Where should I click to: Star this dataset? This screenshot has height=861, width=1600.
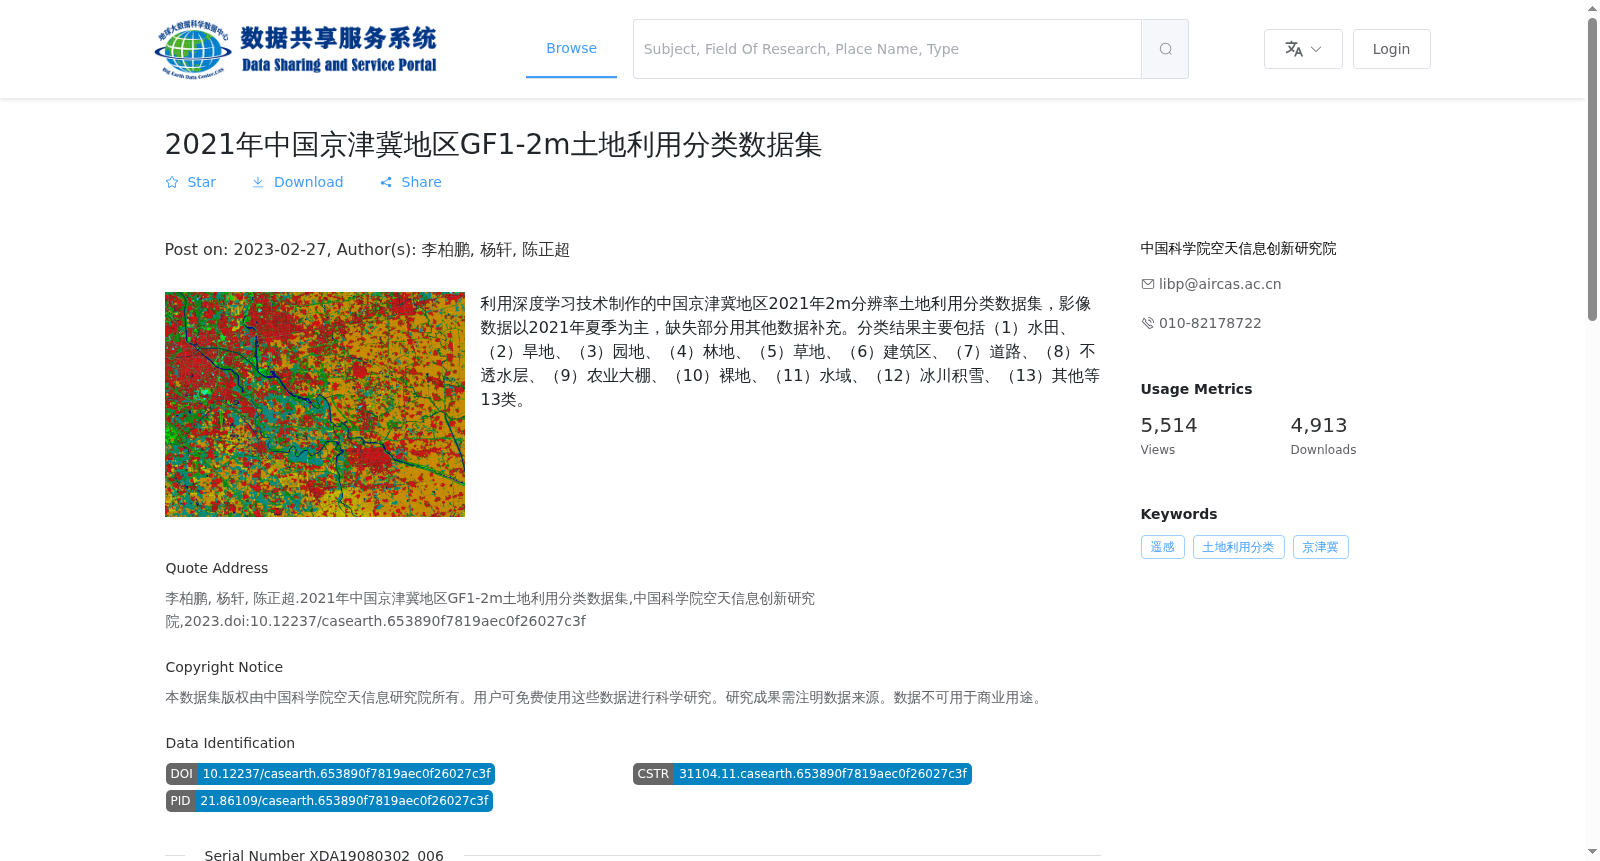tap(191, 182)
